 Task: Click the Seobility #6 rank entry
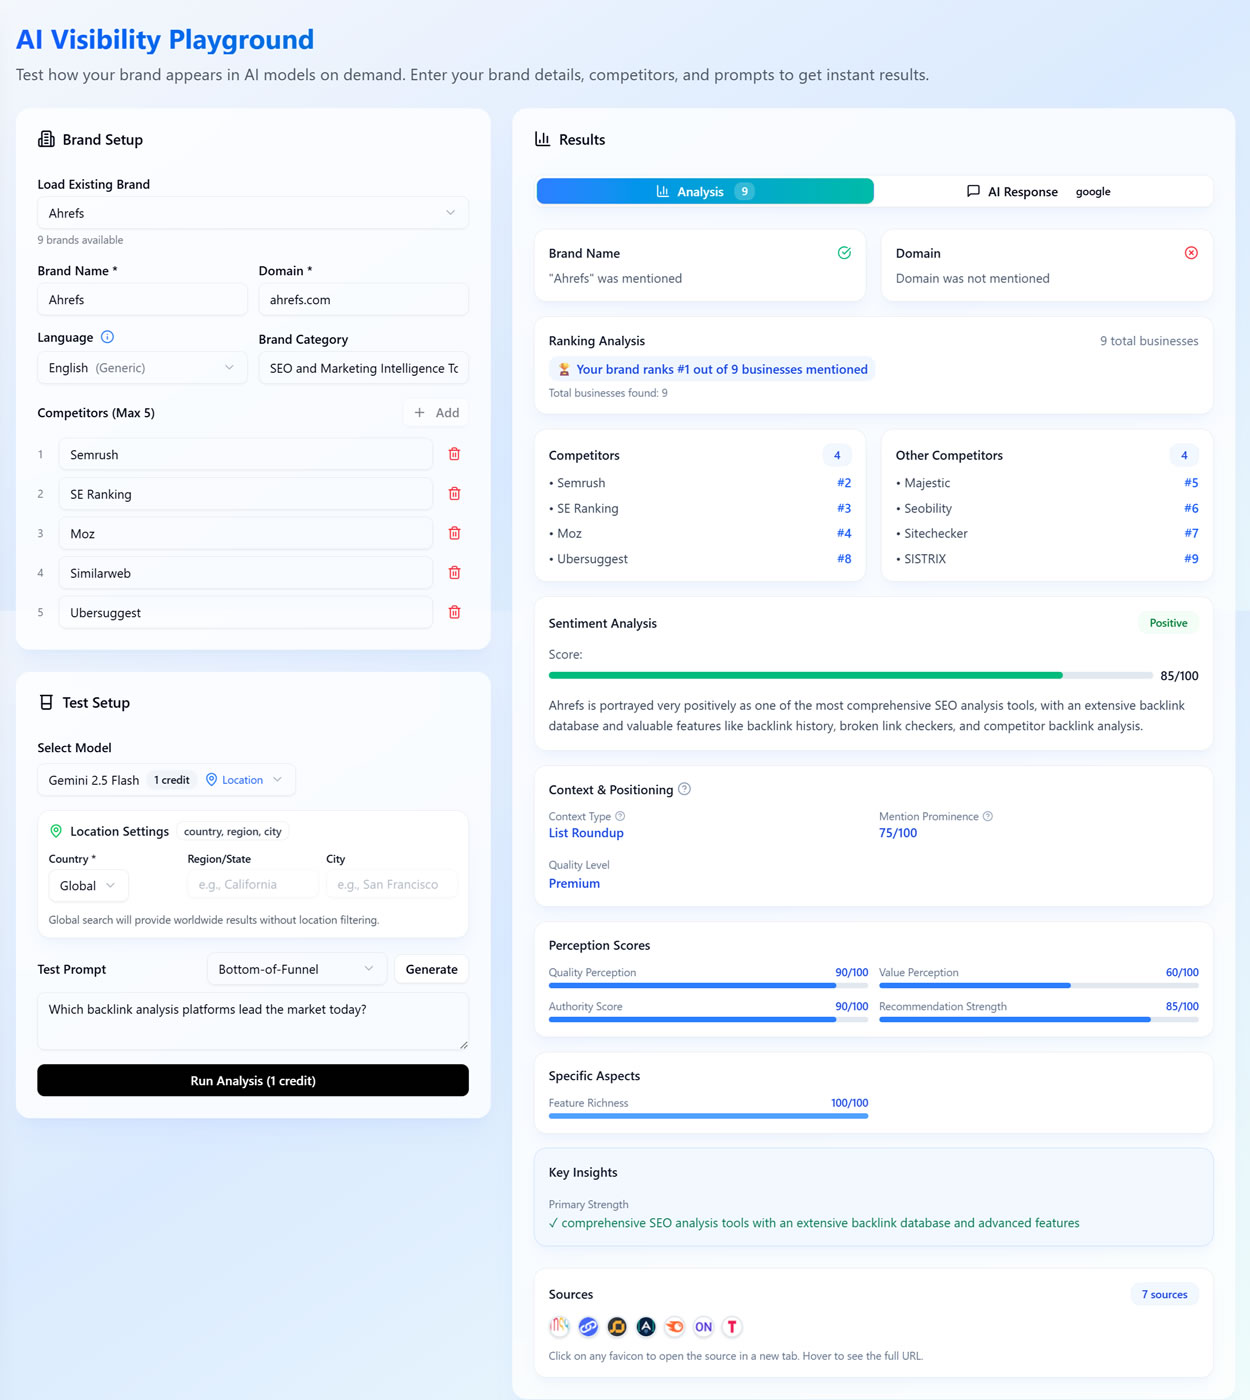coord(1047,508)
